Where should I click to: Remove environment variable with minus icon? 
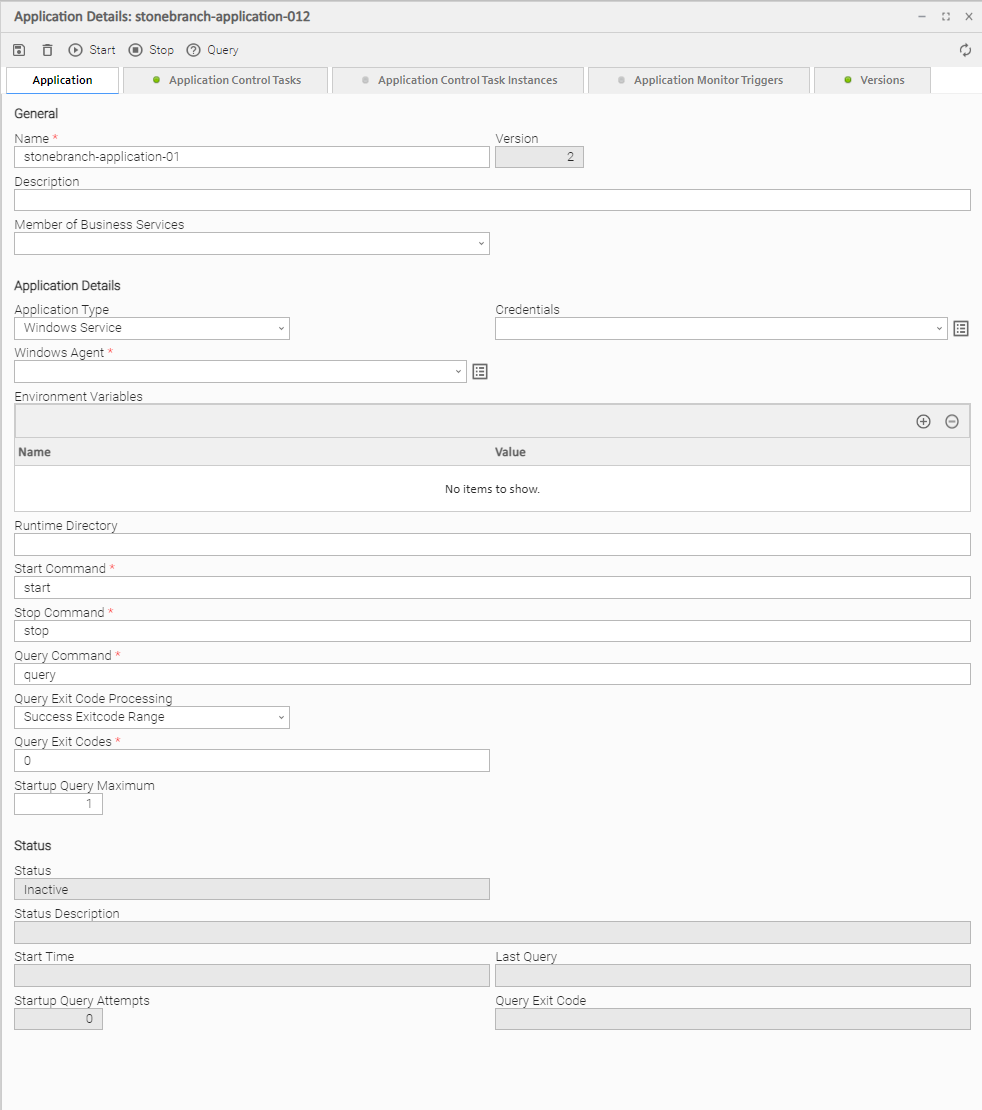click(x=952, y=422)
